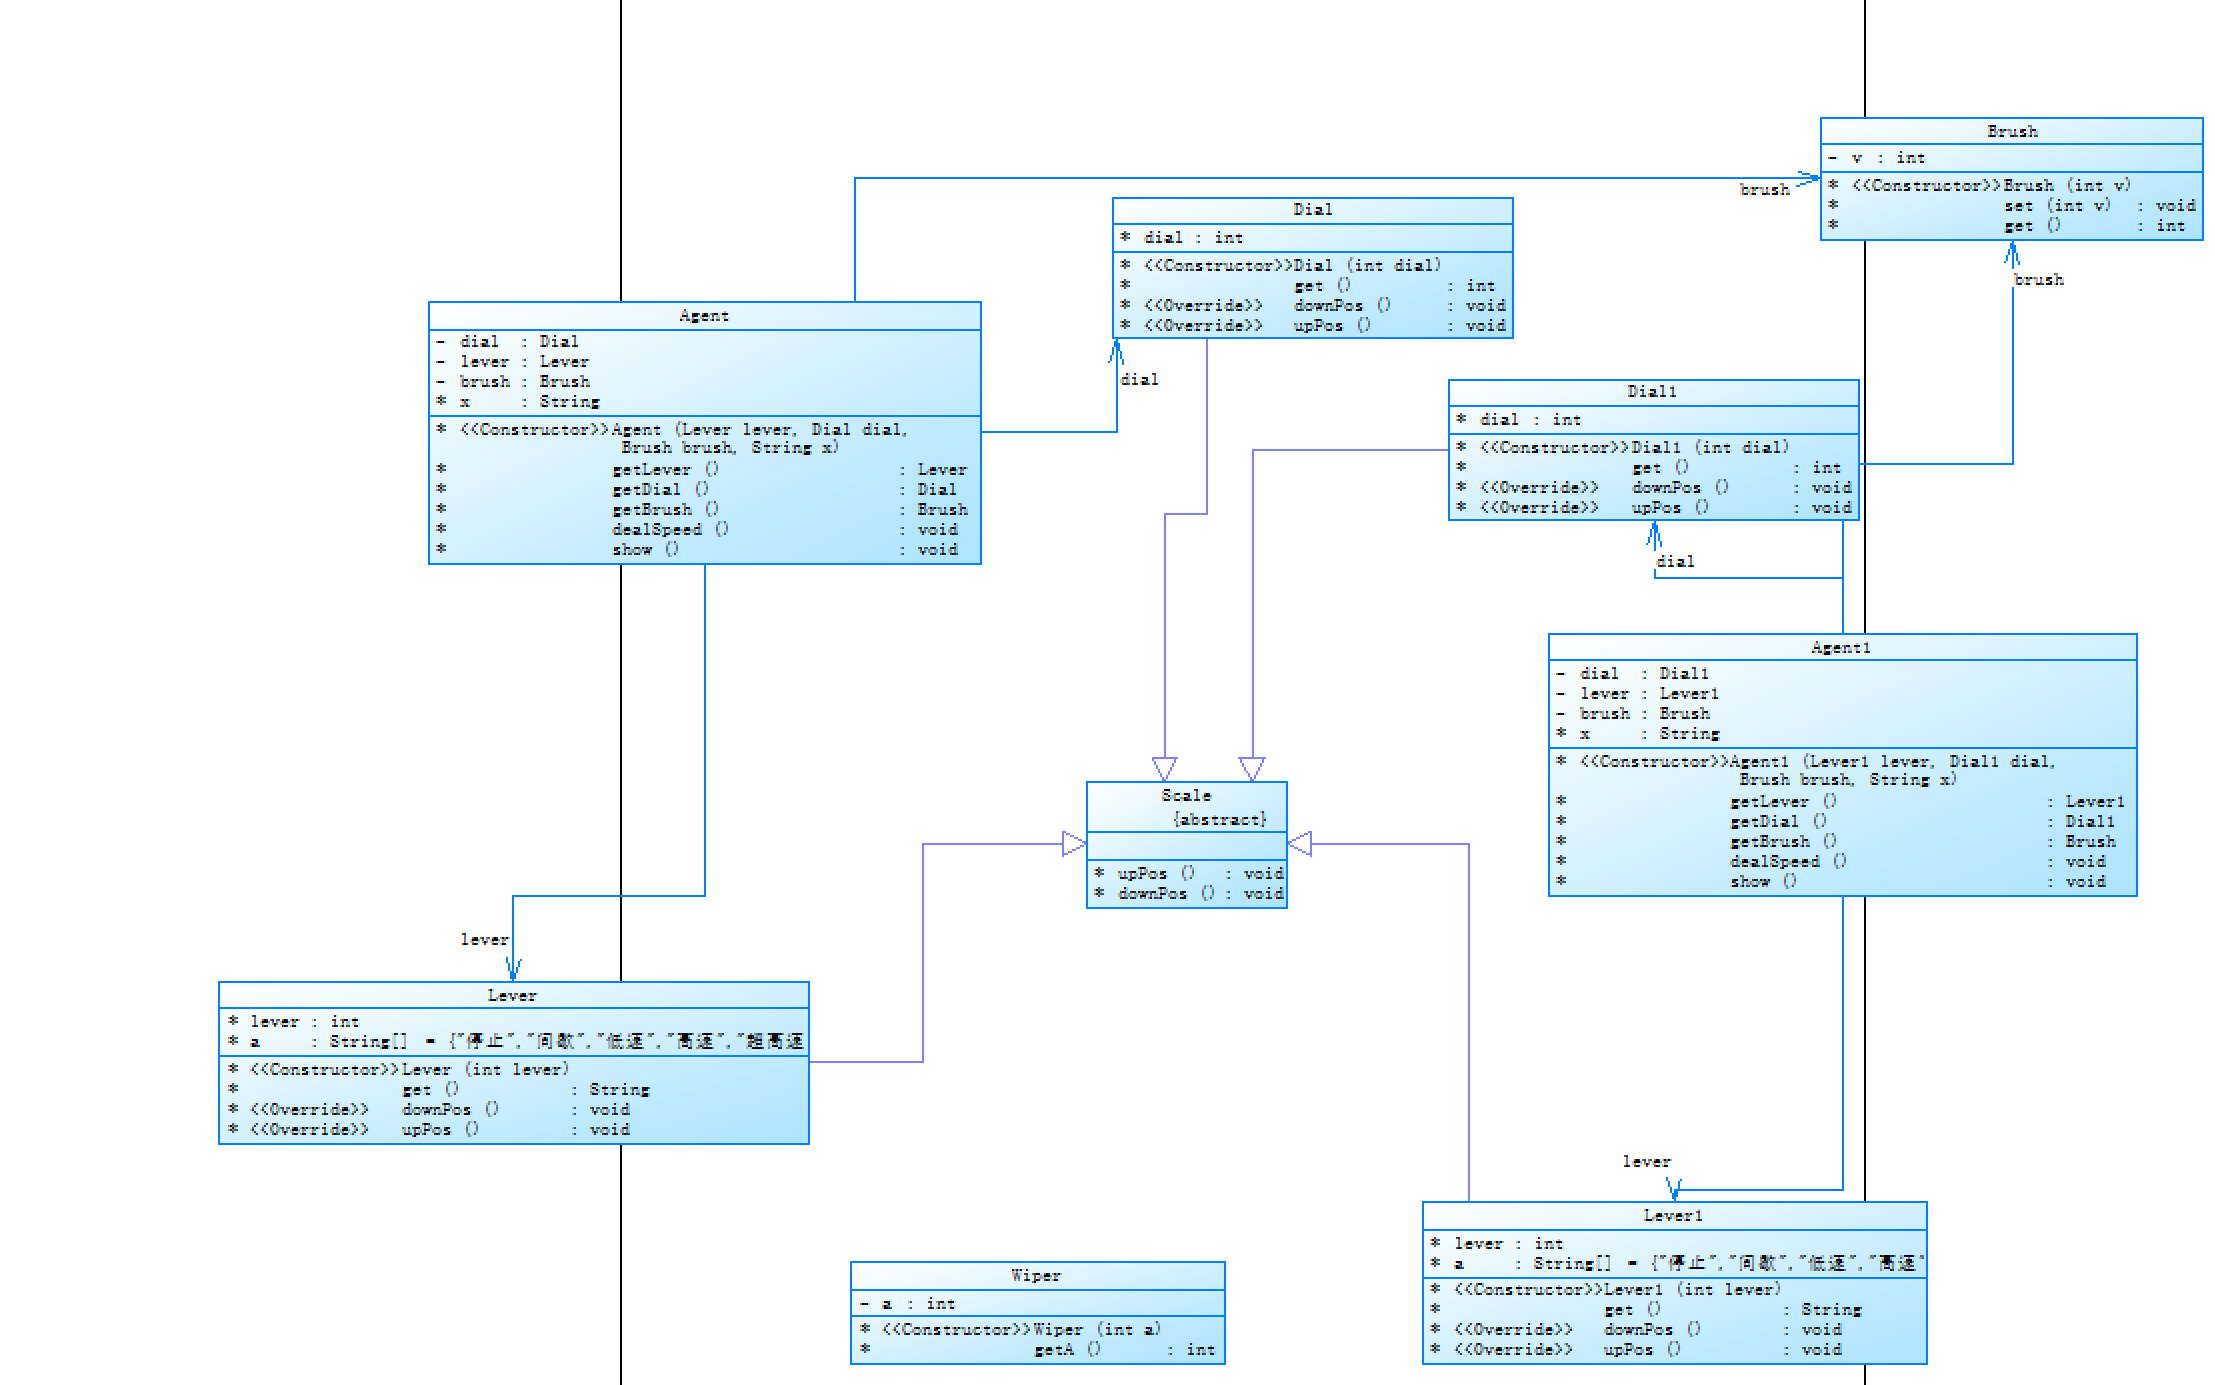Click the set(int v) method in Brush
Image resolution: width=2215 pixels, height=1385 pixels.
pyautogui.click(x=2057, y=205)
